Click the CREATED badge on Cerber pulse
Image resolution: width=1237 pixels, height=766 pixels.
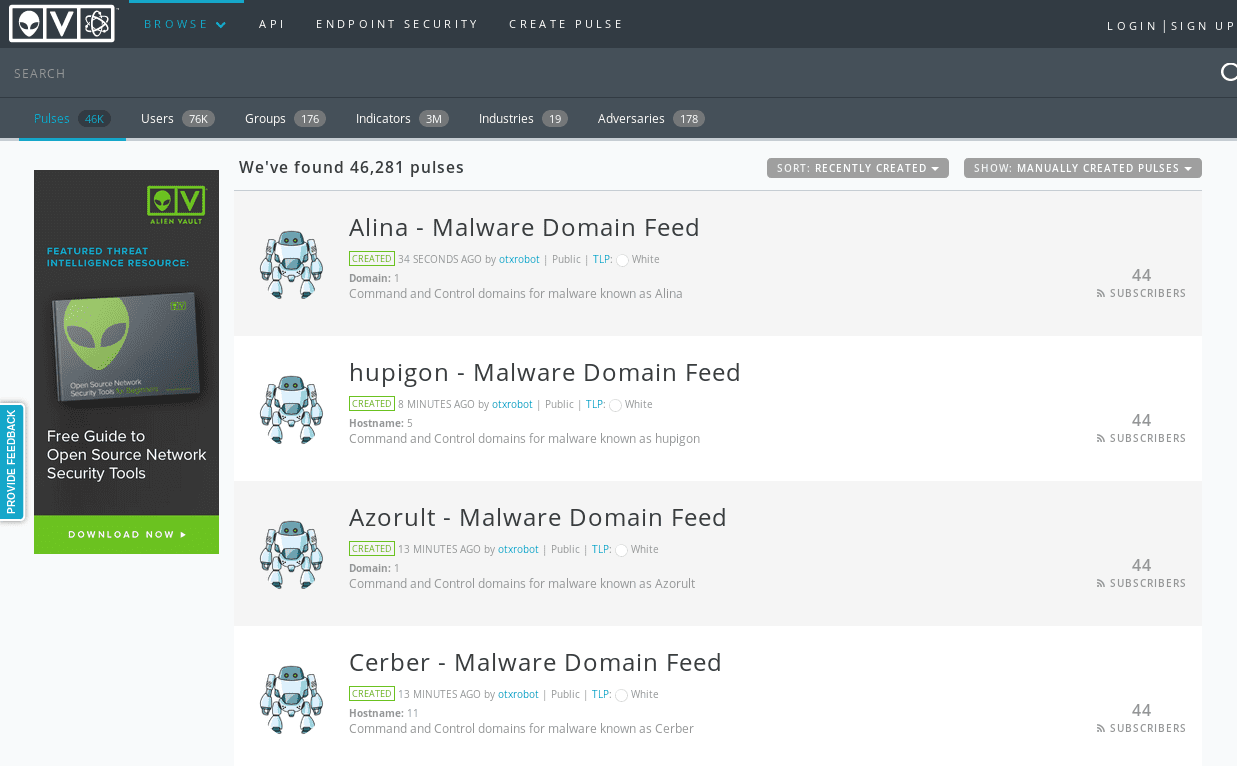372,694
